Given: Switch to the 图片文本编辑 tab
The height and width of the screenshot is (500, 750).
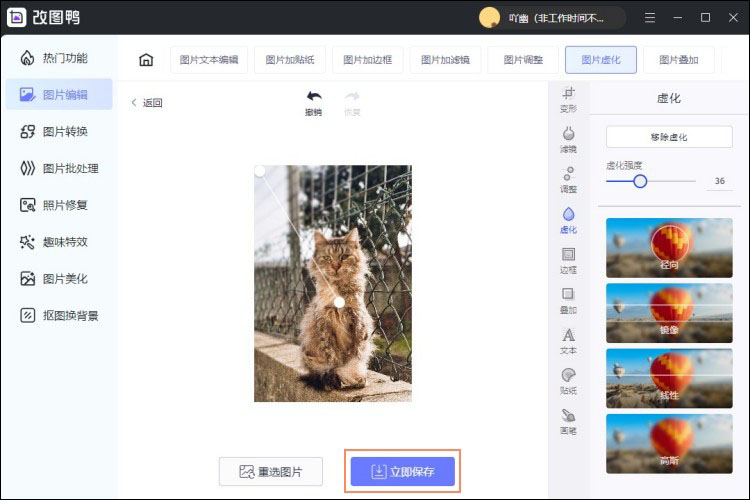Looking at the screenshot, I should pyautogui.click(x=209, y=60).
